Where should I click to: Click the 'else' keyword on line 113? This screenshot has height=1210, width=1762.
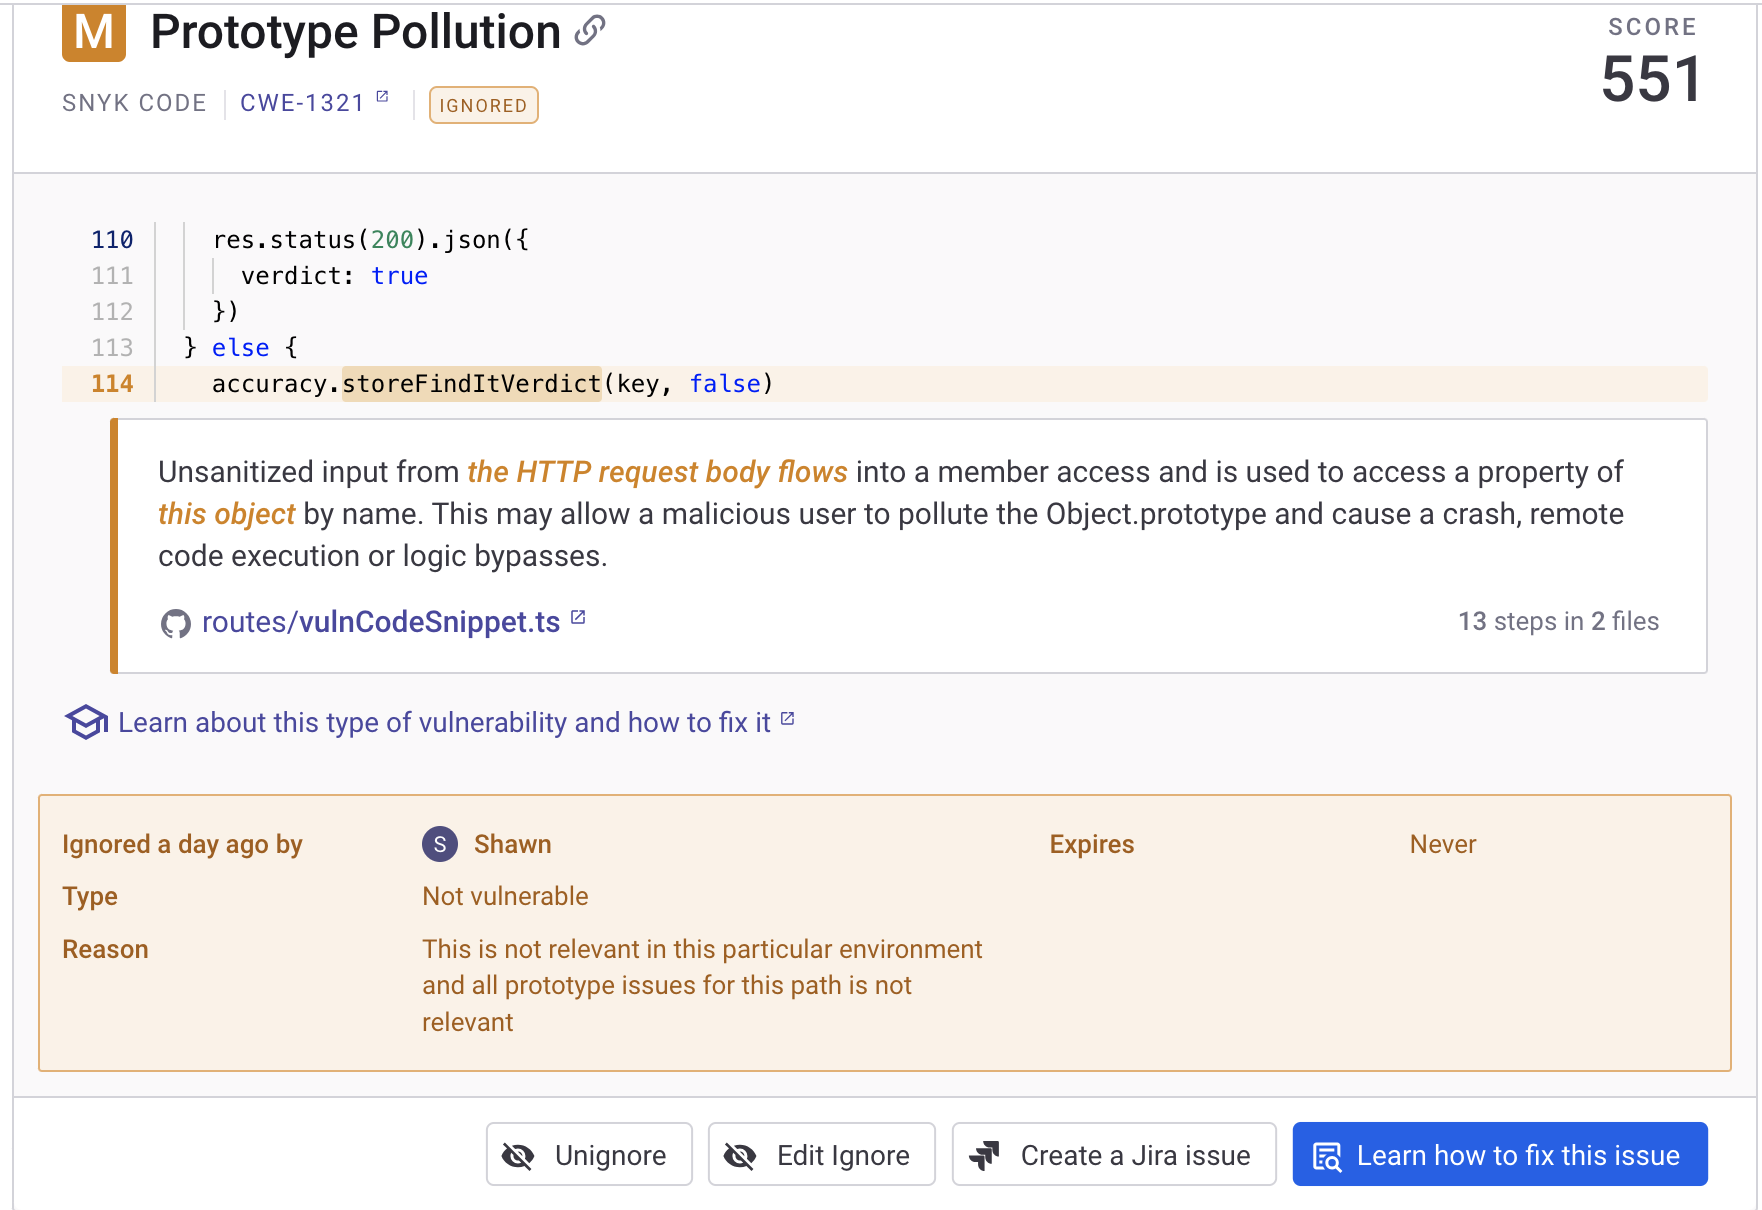coord(240,348)
